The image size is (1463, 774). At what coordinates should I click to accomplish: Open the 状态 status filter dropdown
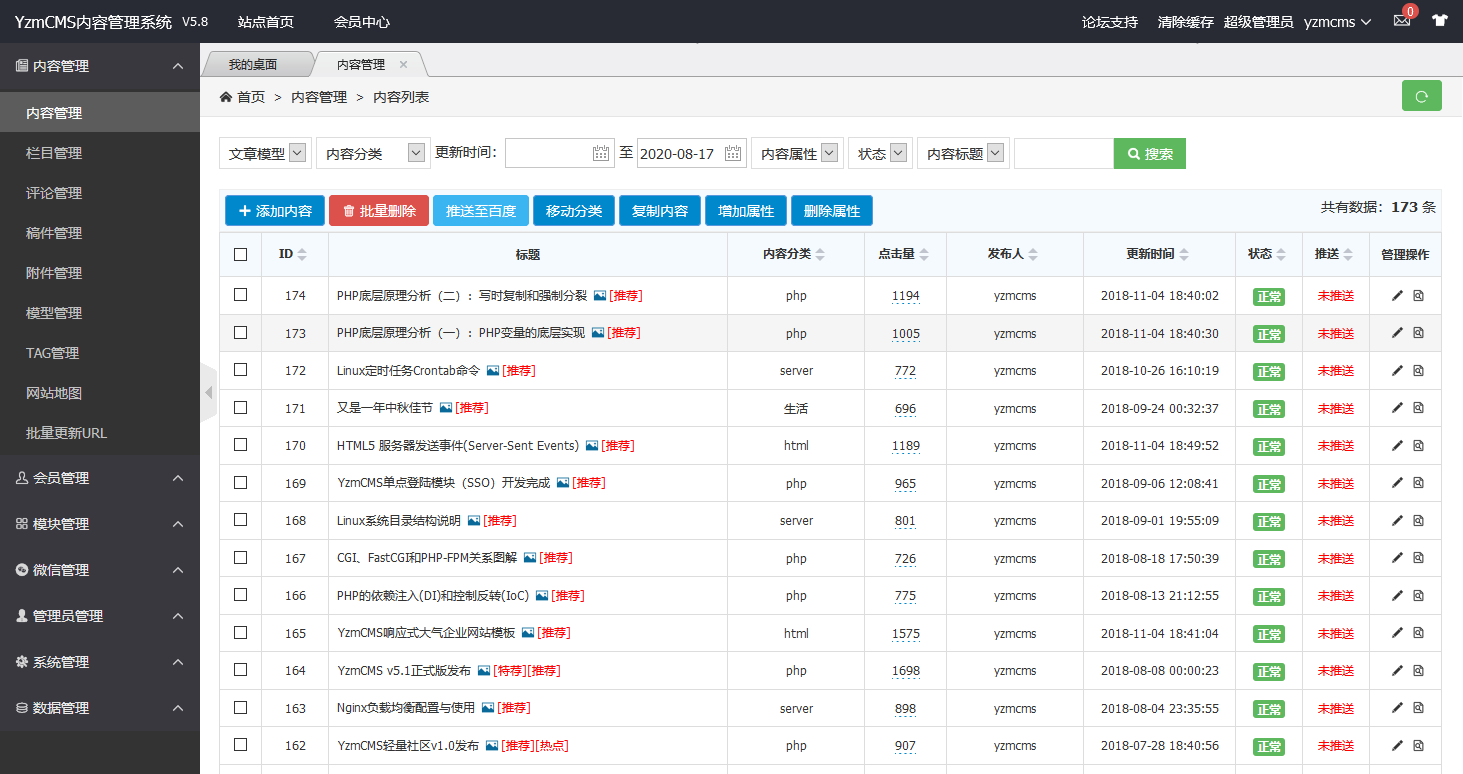coord(879,153)
